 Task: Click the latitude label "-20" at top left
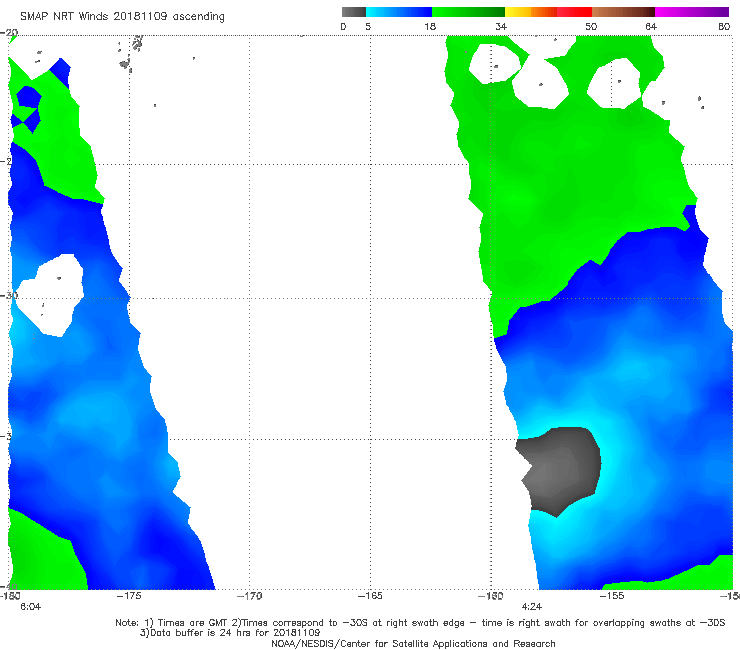[9, 33]
